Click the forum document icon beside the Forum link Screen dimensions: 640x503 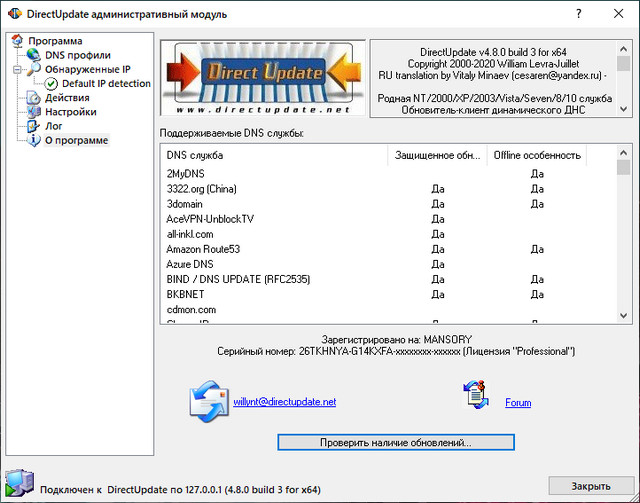point(476,394)
